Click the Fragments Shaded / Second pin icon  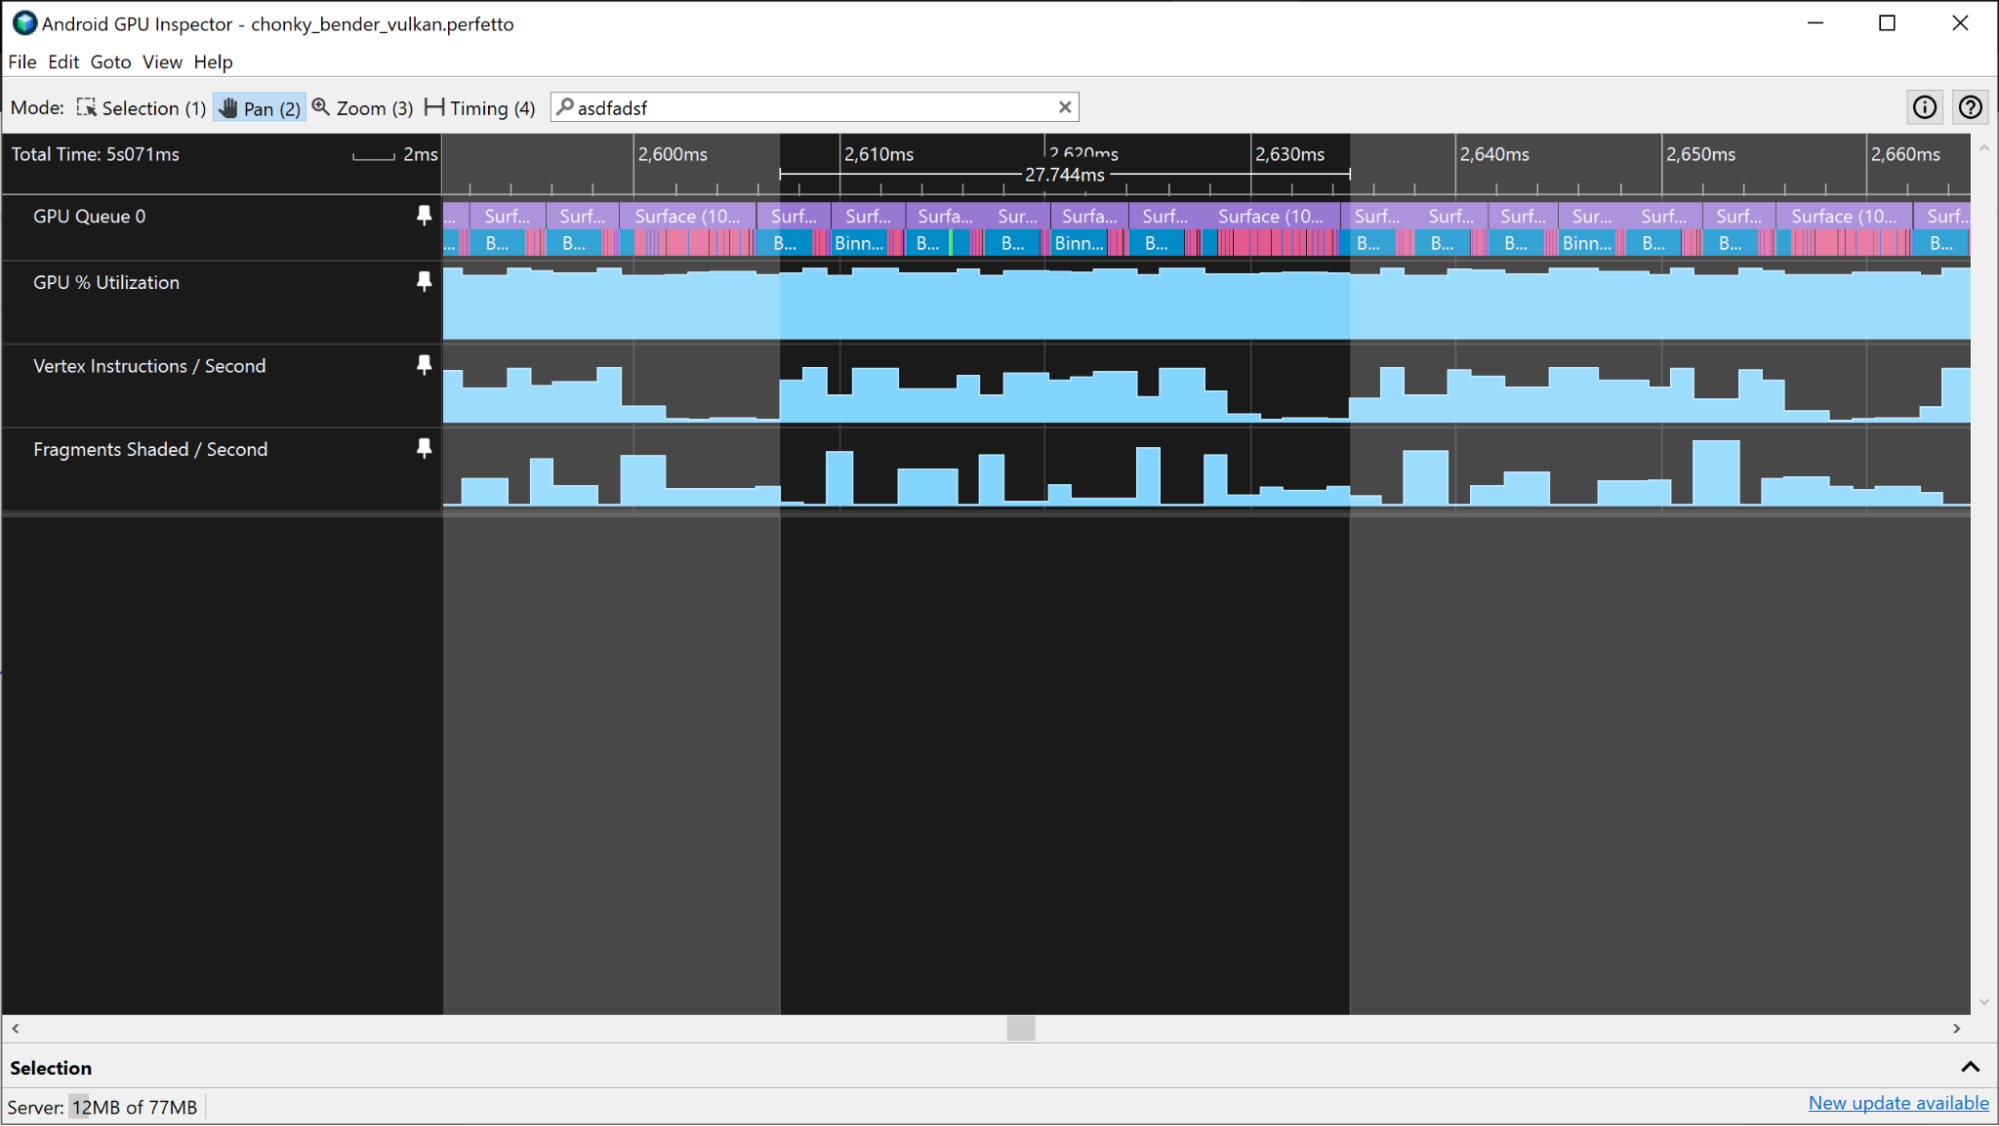[x=421, y=449]
